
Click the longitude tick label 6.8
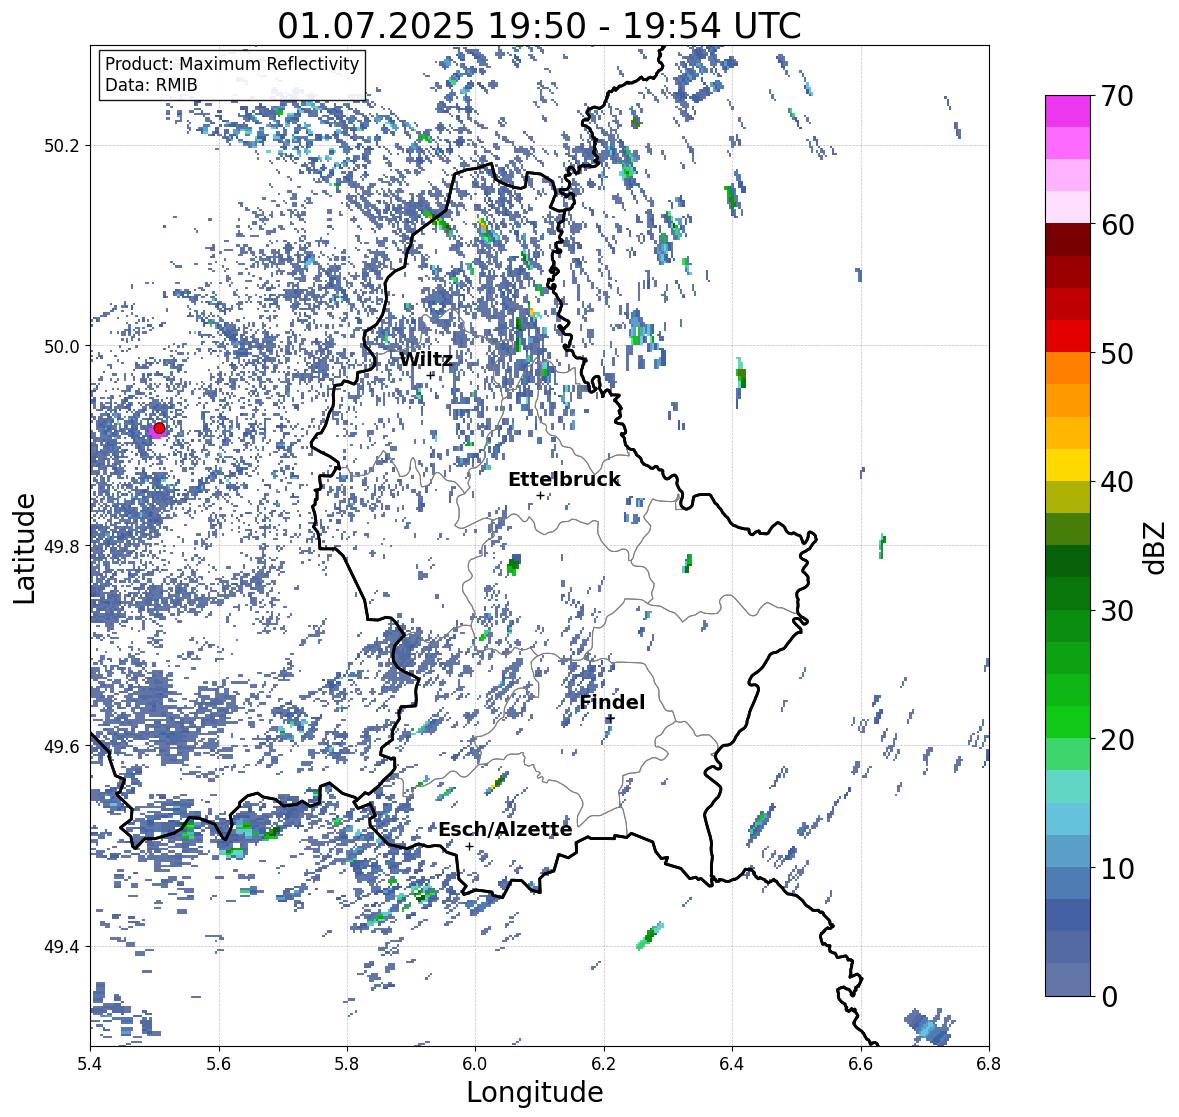[x=988, y=1064]
